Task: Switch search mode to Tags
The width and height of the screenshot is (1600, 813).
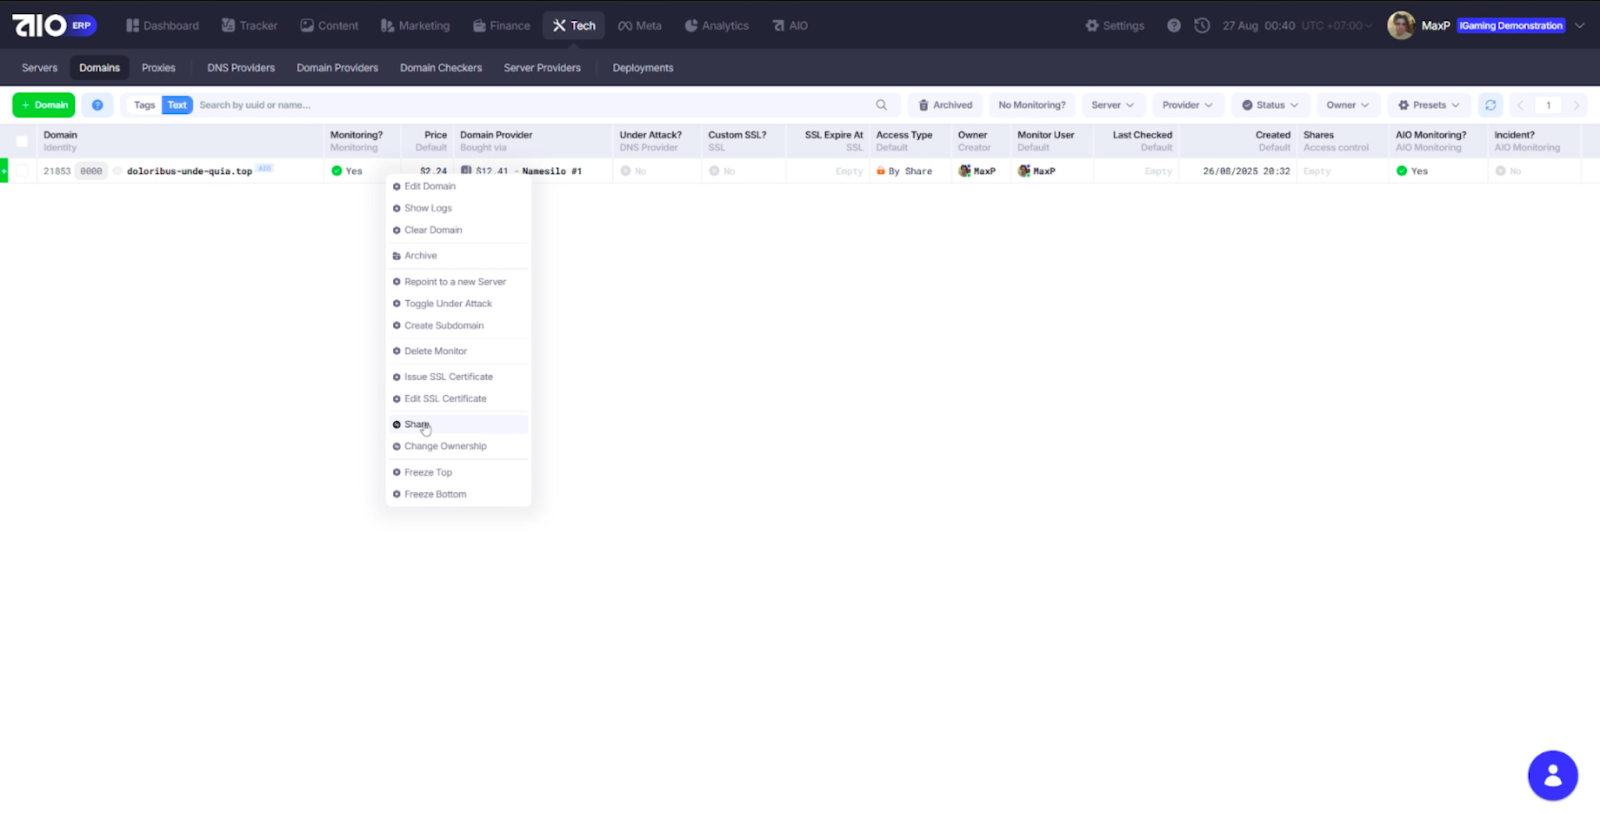Action: click(x=145, y=105)
